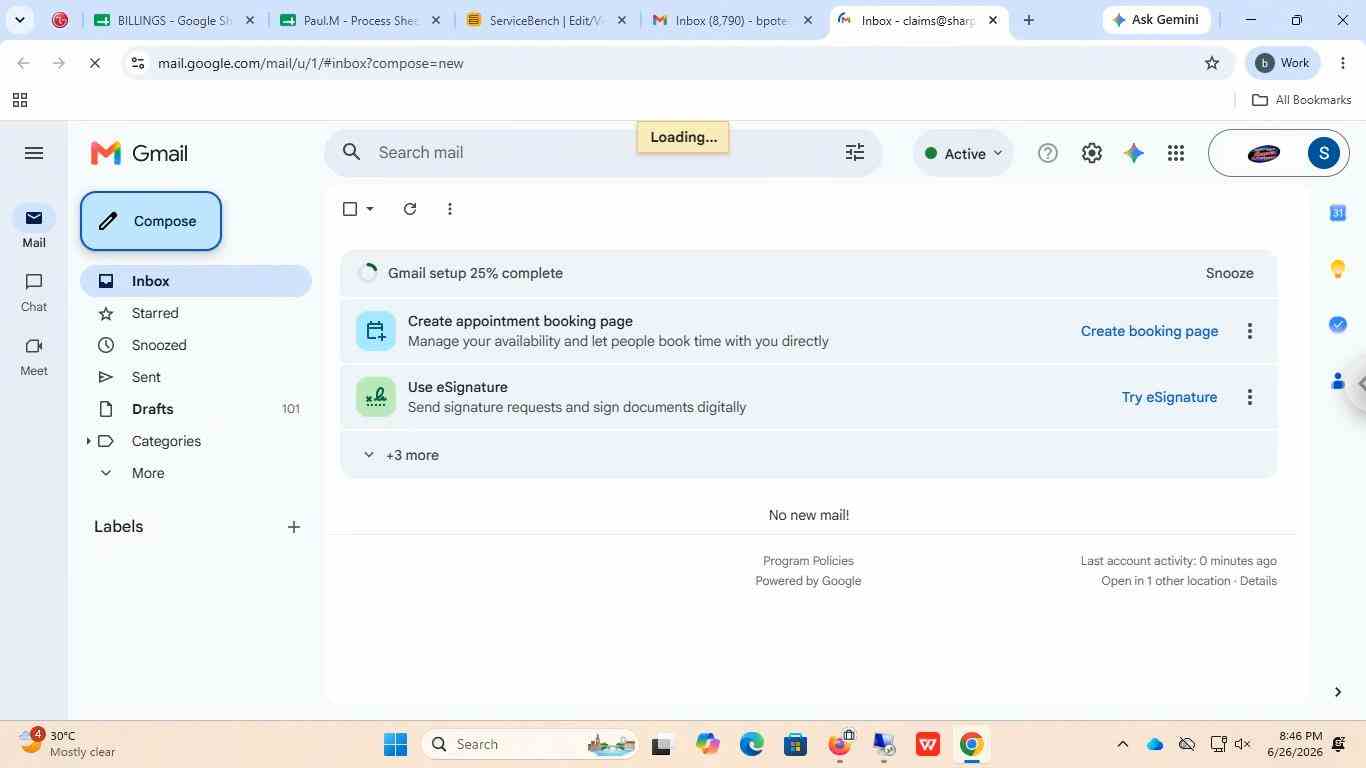Show search options filter icon
The width and height of the screenshot is (1366, 768).
point(855,152)
